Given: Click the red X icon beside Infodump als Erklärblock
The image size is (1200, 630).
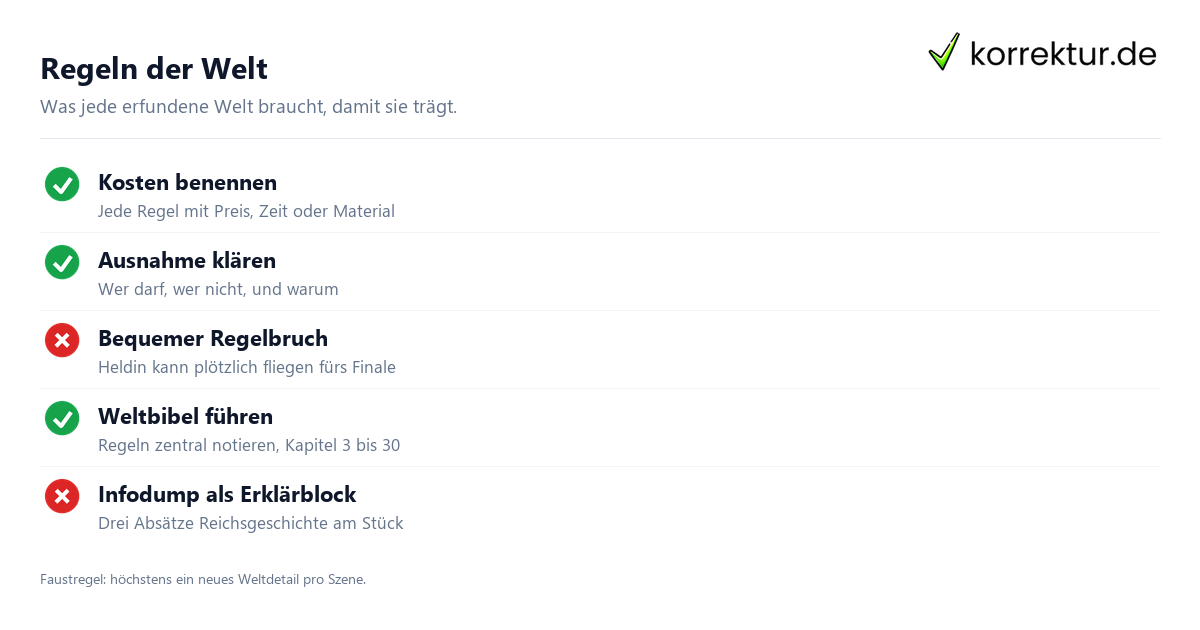Looking at the screenshot, I should coord(62,496).
